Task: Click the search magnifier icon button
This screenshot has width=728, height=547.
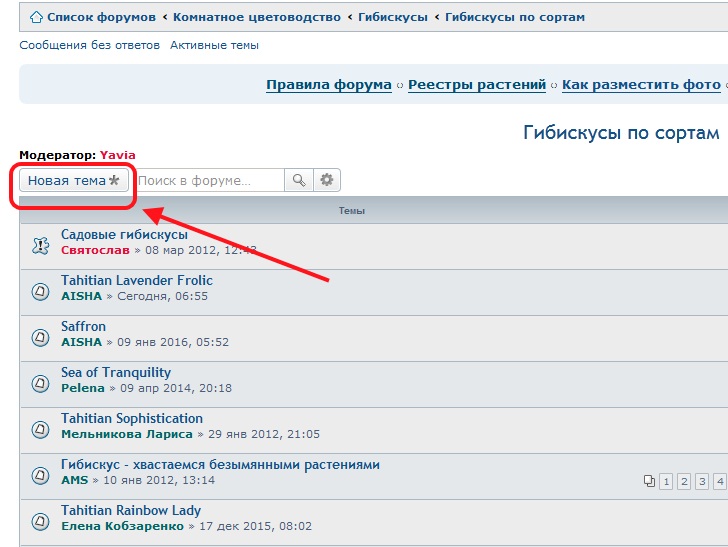Action: tap(298, 181)
